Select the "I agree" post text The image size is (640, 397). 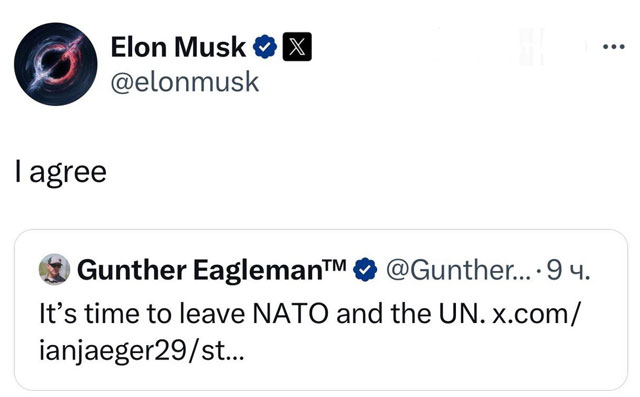61,172
